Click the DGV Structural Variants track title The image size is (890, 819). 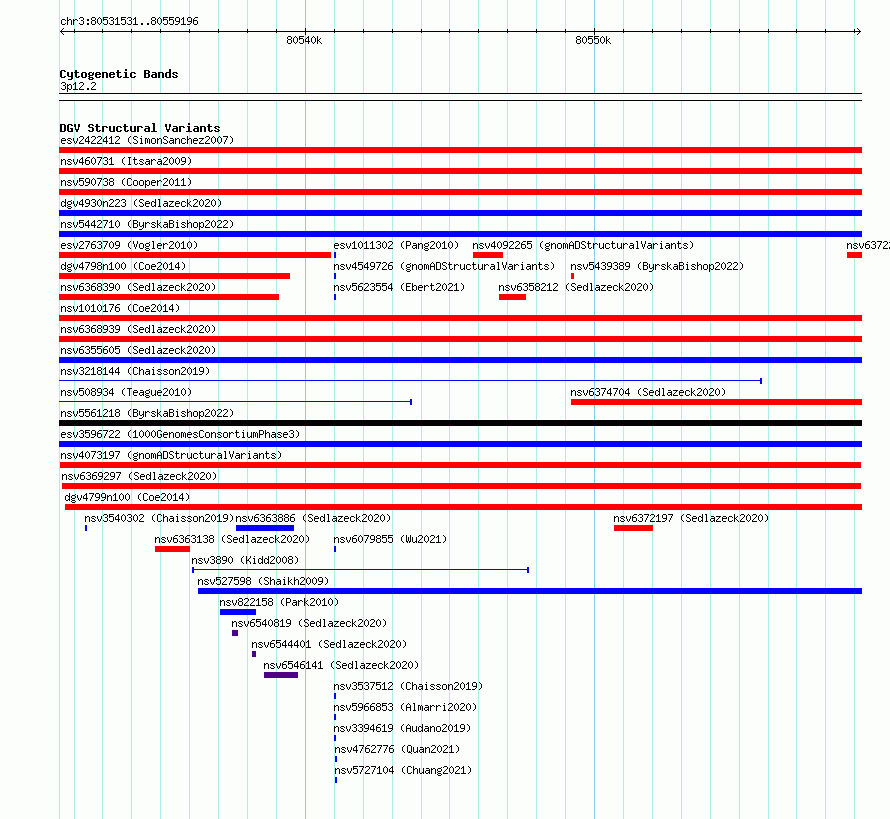point(140,128)
